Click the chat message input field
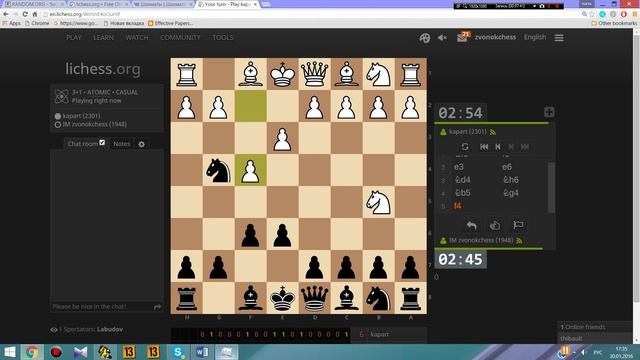Image resolution: width=640 pixels, height=360 pixels. [x=102, y=307]
